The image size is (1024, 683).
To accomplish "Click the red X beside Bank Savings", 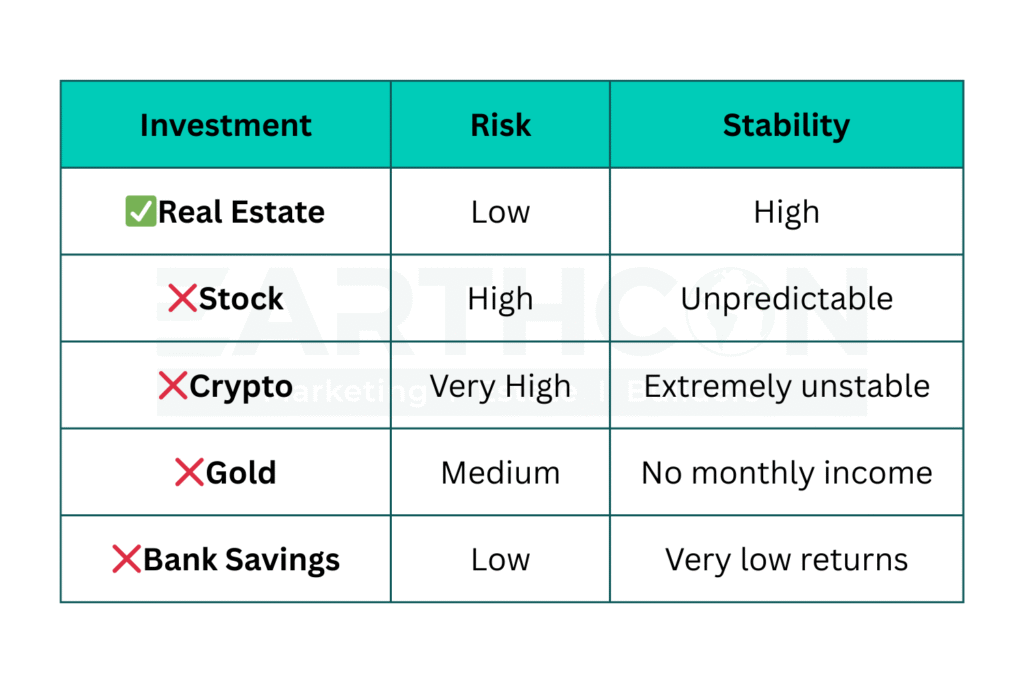I will click(126, 560).
